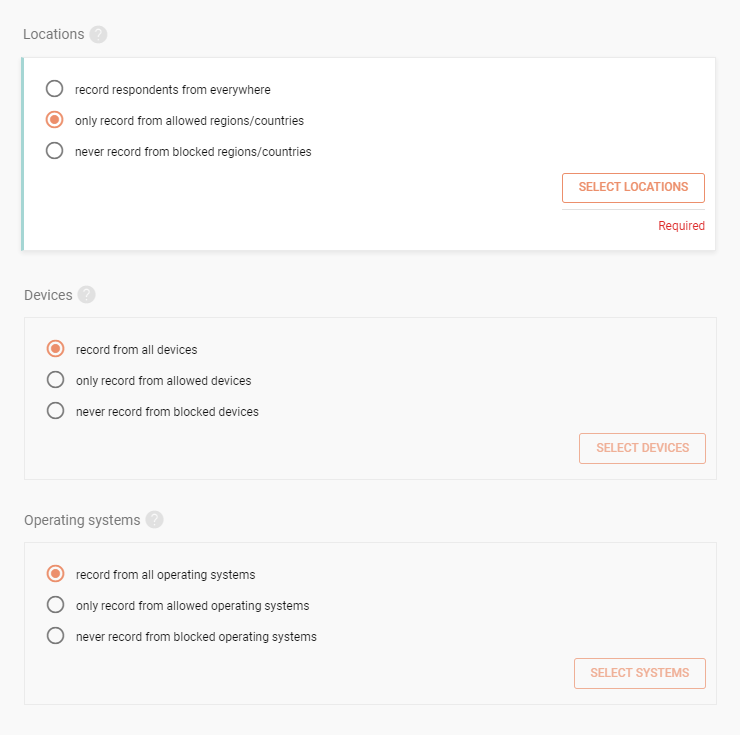740x735 pixels.
Task: Click the Locations section heading
Action: [54, 34]
